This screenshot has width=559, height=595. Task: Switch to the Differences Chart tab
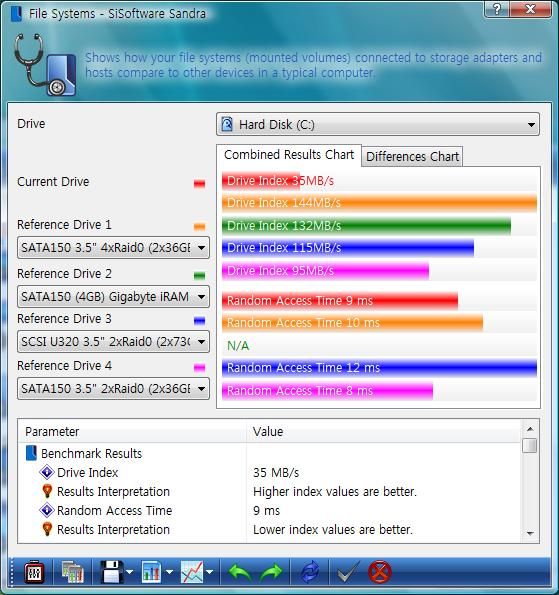[412, 156]
